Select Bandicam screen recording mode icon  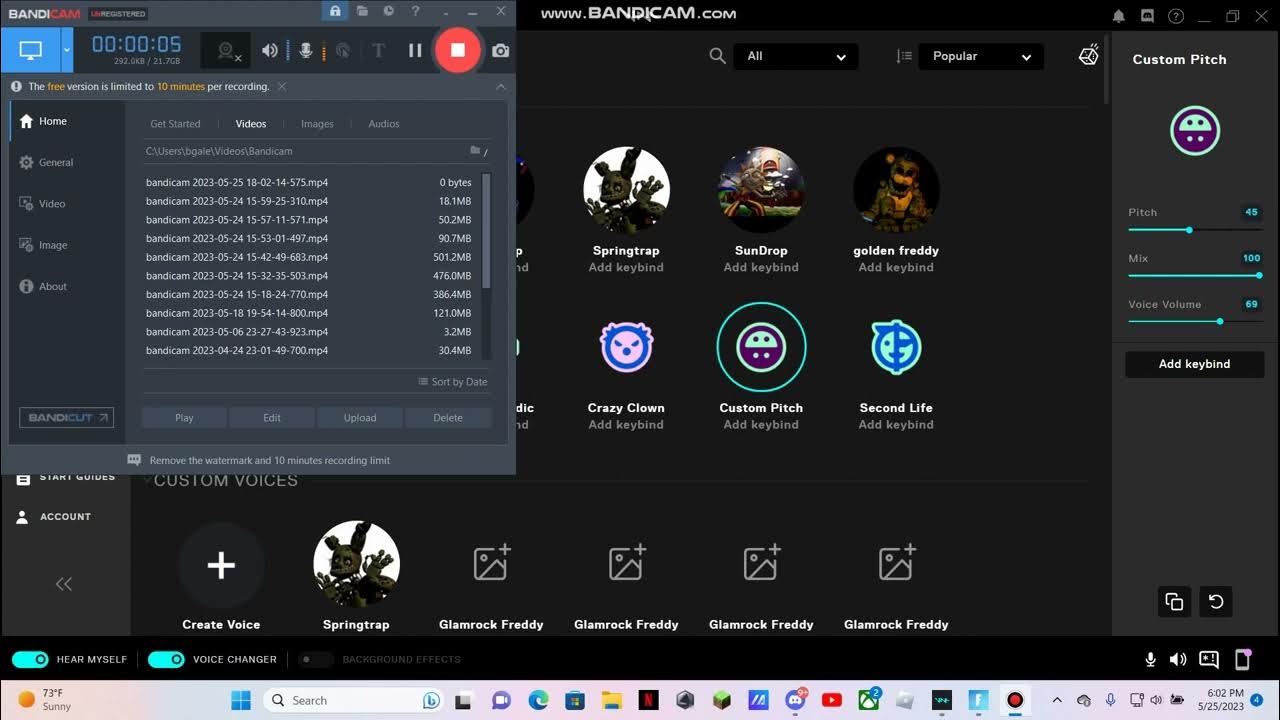pyautogui.click(x=31, y=50)
